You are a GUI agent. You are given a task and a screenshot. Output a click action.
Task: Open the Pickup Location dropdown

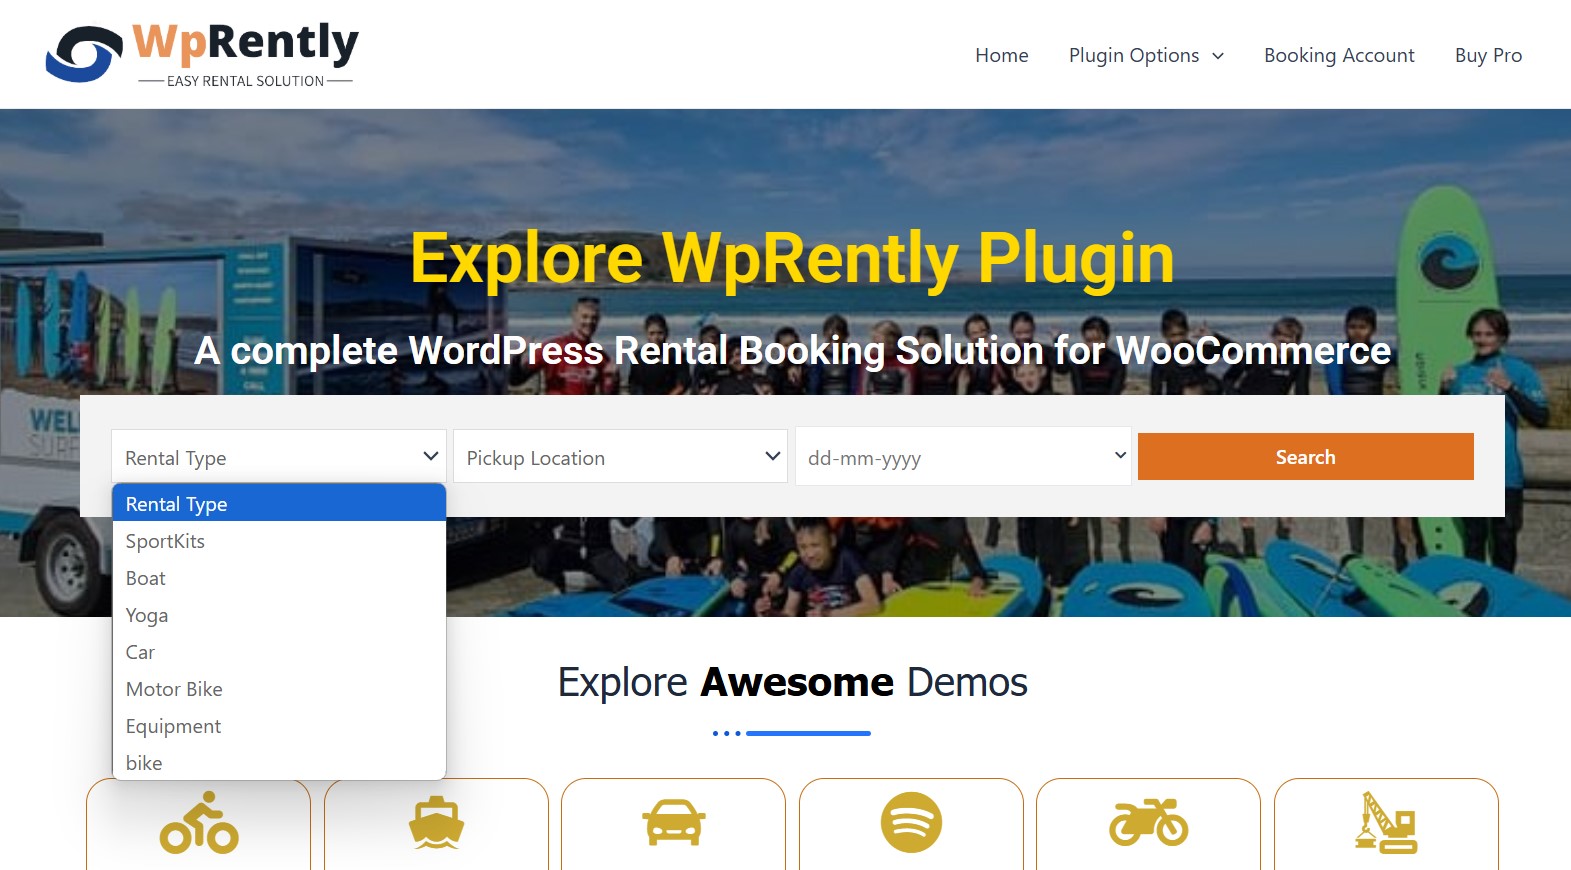tap(620, 457)
